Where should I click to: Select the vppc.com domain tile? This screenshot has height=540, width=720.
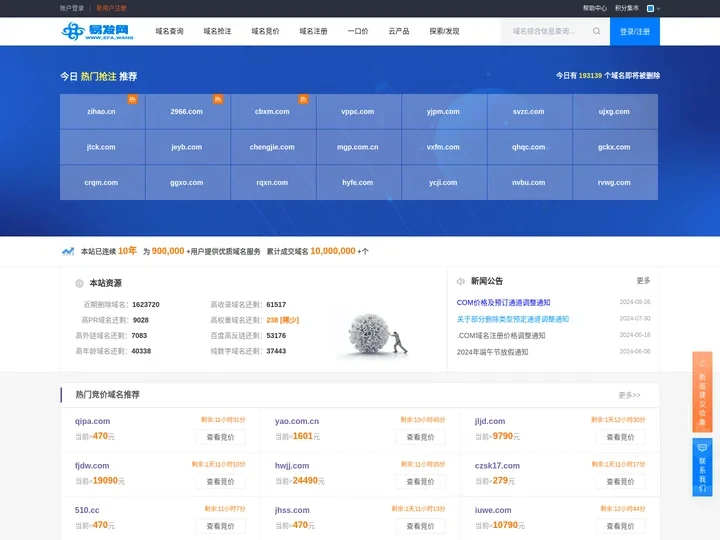[358, 112]
